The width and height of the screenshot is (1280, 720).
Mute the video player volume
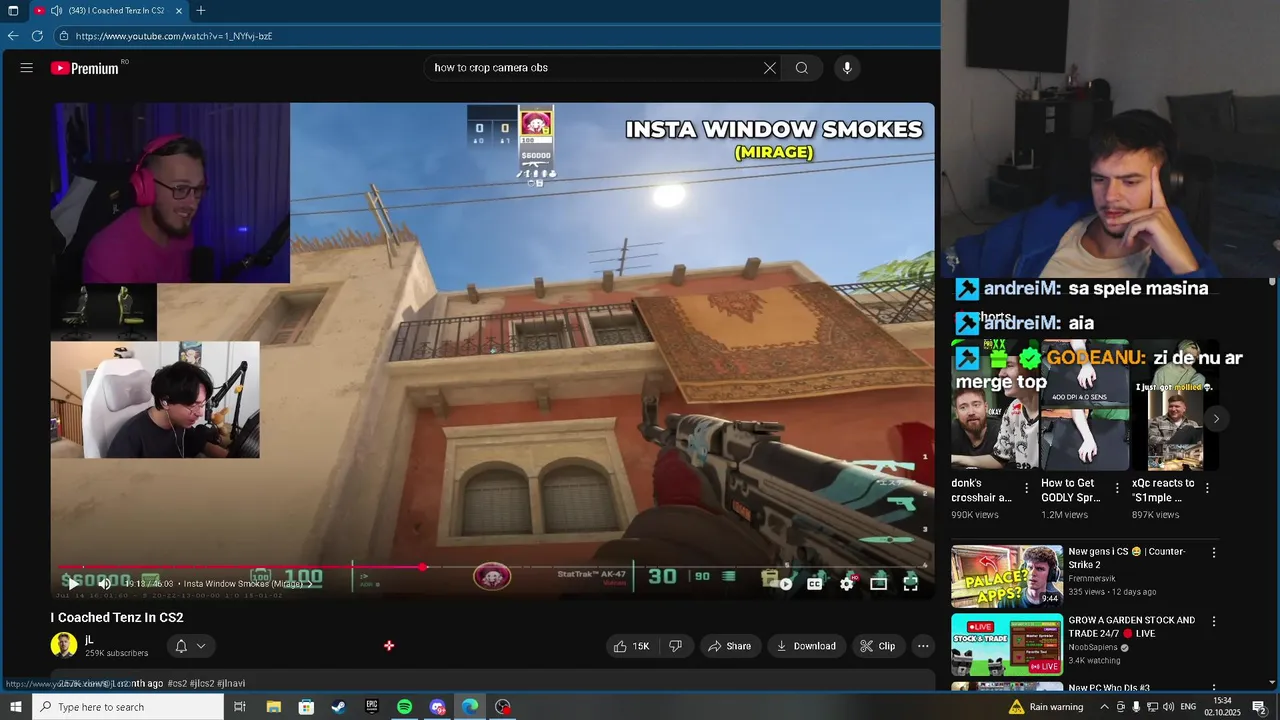pos(104,584)
